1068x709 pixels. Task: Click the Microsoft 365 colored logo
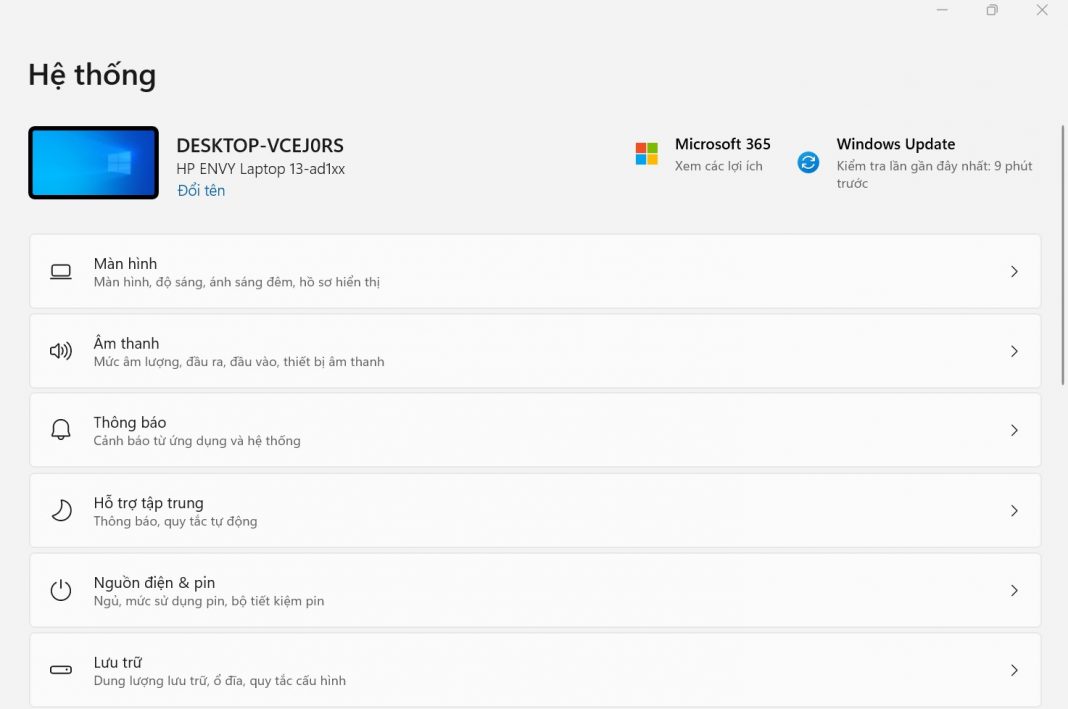[647, 154]
